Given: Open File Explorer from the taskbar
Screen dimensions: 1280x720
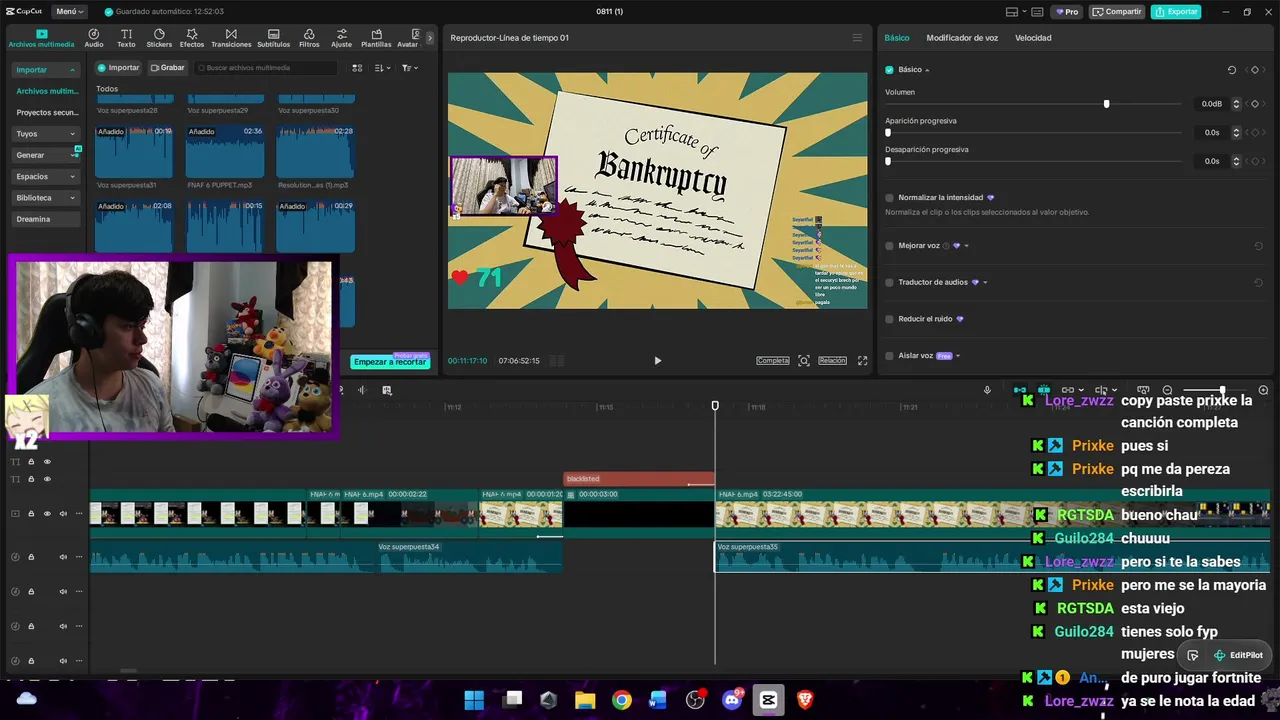Looking at the screenshot, I should 585,700.
